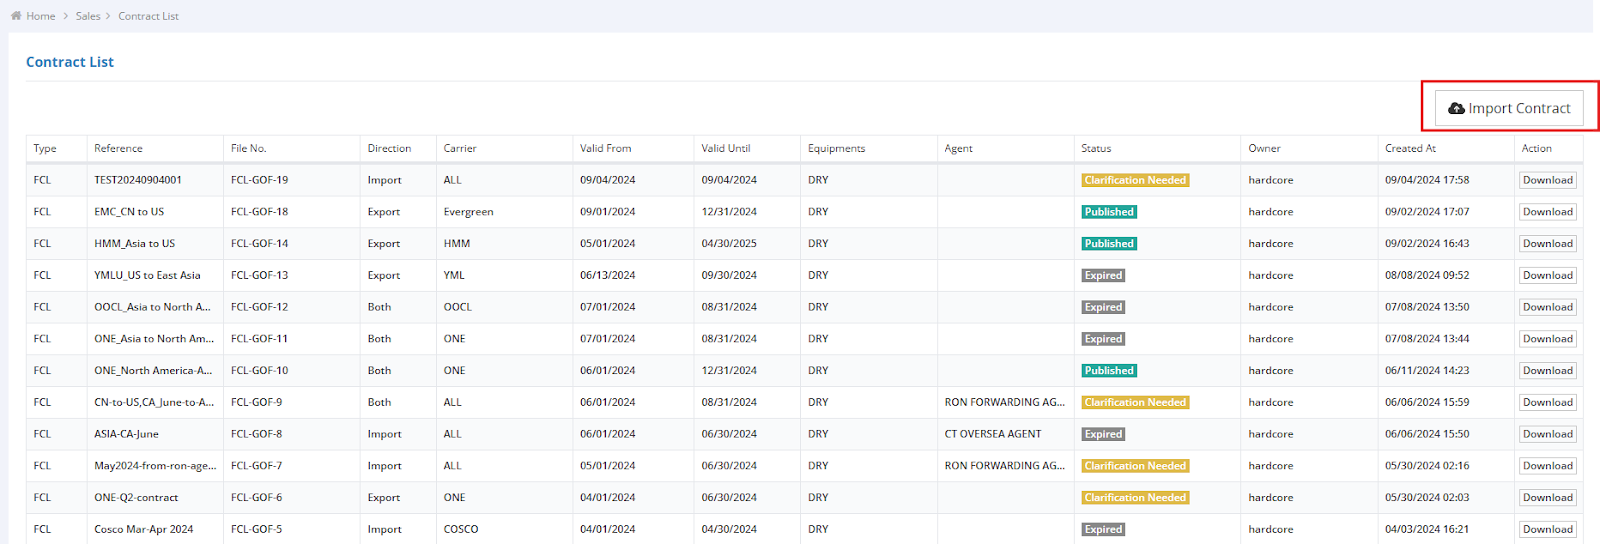Sort by the Status column header

tap(1096, 148)
